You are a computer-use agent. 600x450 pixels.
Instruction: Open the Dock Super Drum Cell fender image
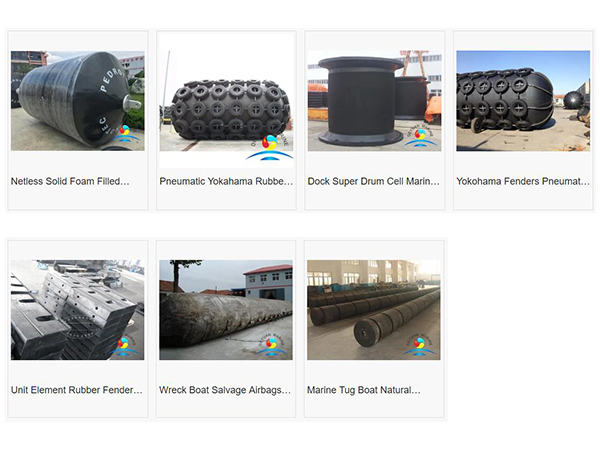pyautogui.click(x=375, y=101)
